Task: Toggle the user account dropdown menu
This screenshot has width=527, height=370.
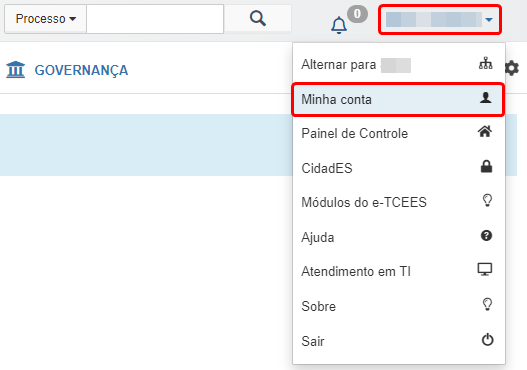Action: pyautogui.click(x=440, y=19)
